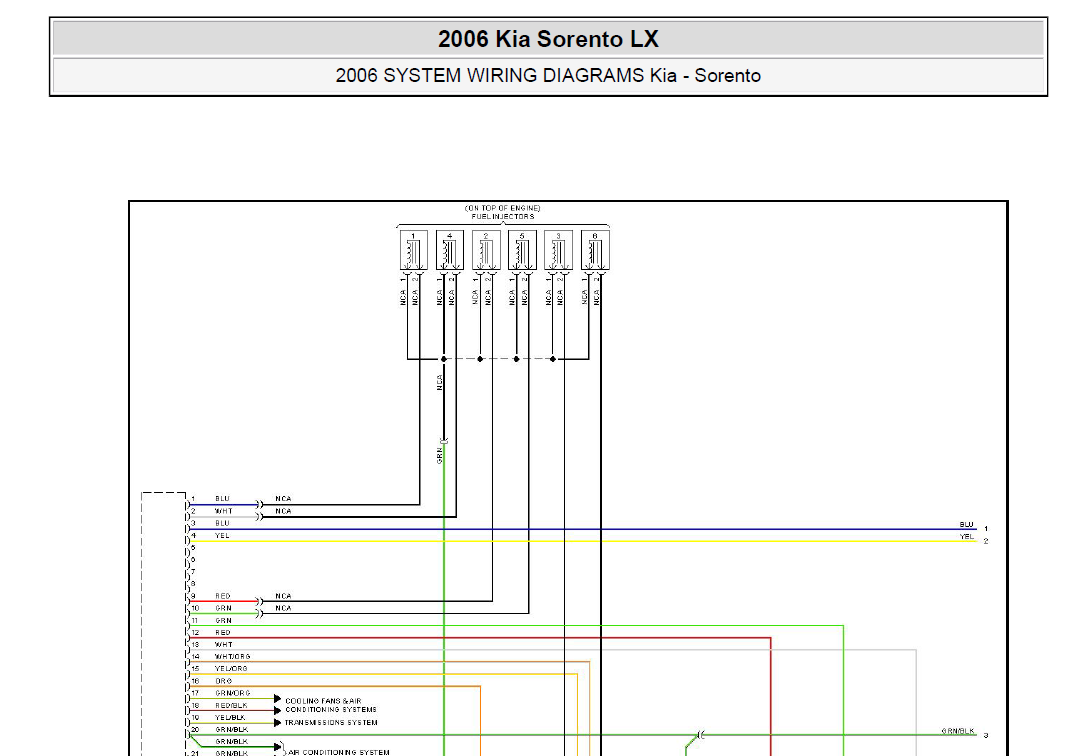Click the '2006 SYSTEM WIRING DIAGRAMS Kia - Sorento' subtitle

(x=548, y=75)
